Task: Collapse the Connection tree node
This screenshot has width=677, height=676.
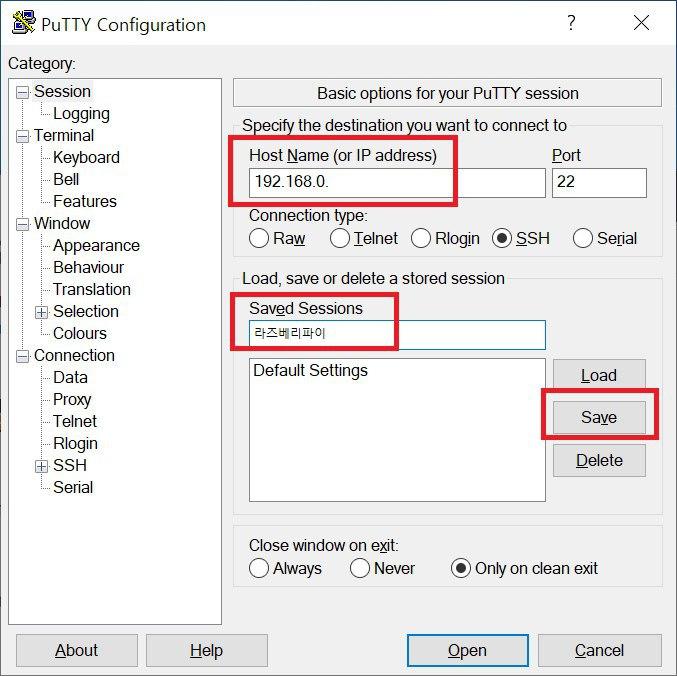Action: (x=22, y=356)
